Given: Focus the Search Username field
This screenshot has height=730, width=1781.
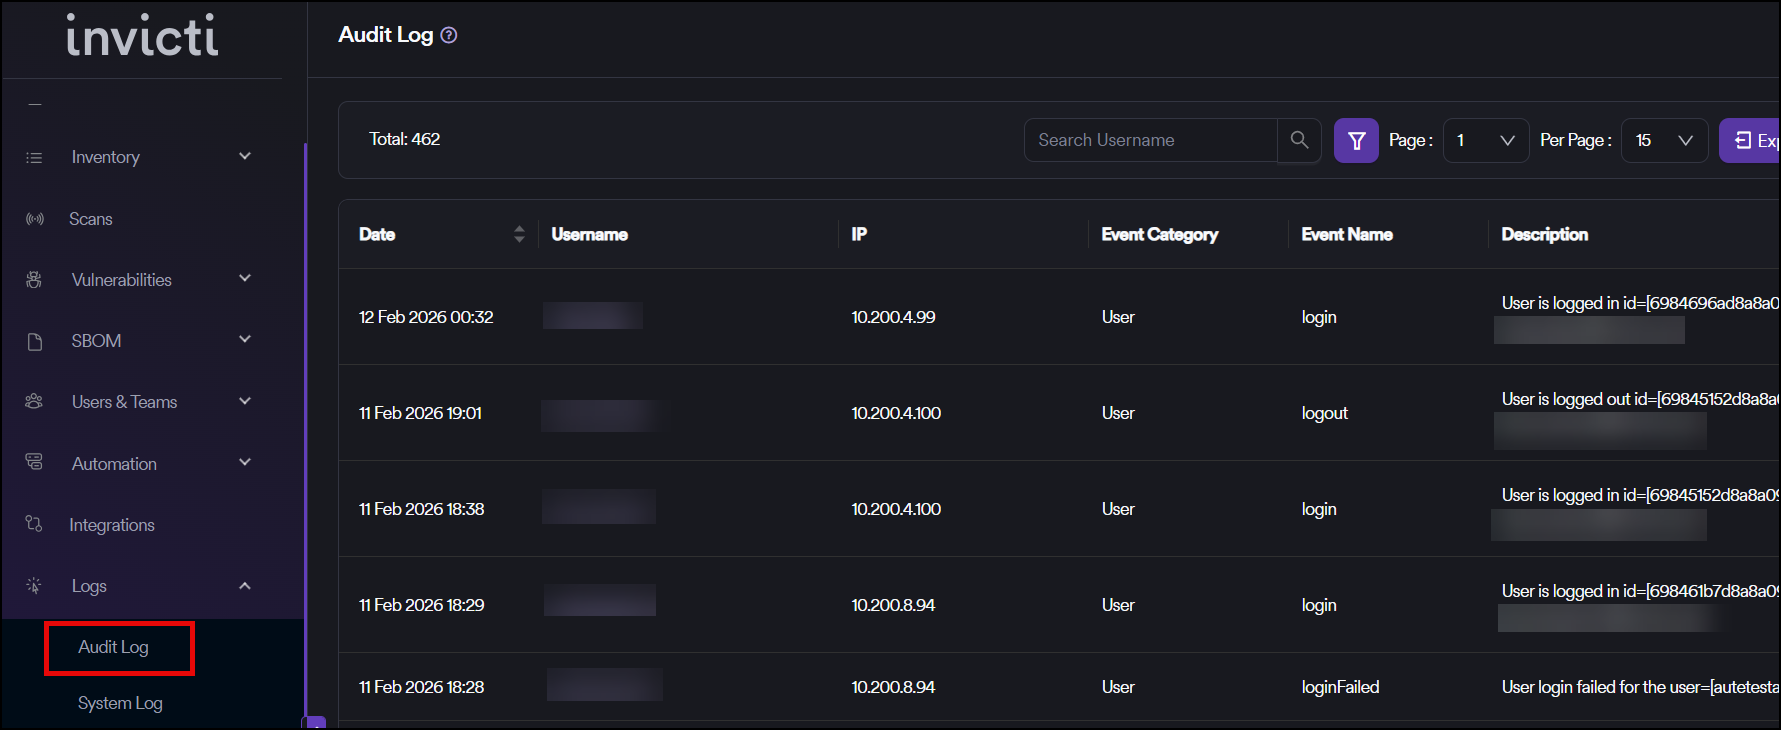Looking at the screenshot, I should 1150,140.
